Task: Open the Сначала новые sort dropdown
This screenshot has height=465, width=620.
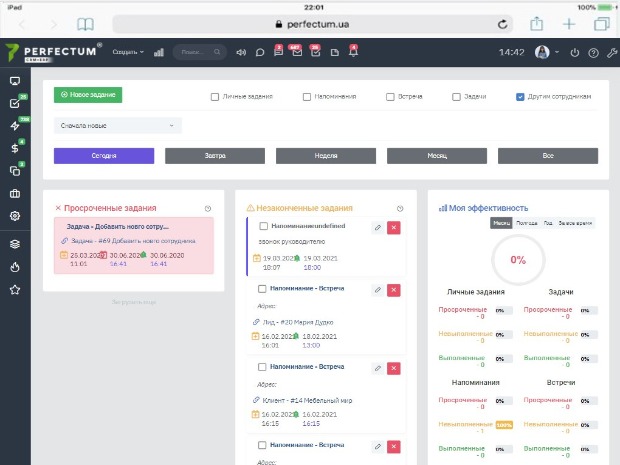Action: [117, 126]
